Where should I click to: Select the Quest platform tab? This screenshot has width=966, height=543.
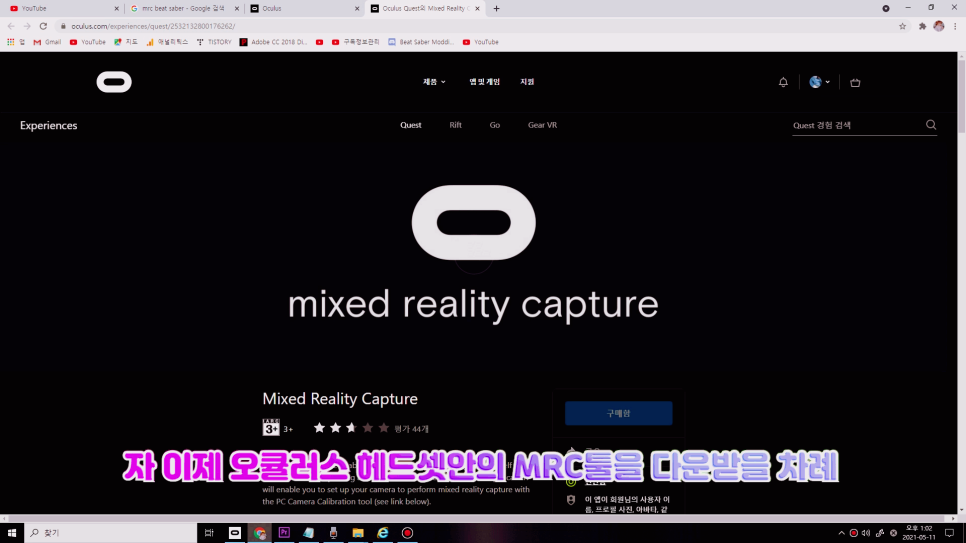410,125
